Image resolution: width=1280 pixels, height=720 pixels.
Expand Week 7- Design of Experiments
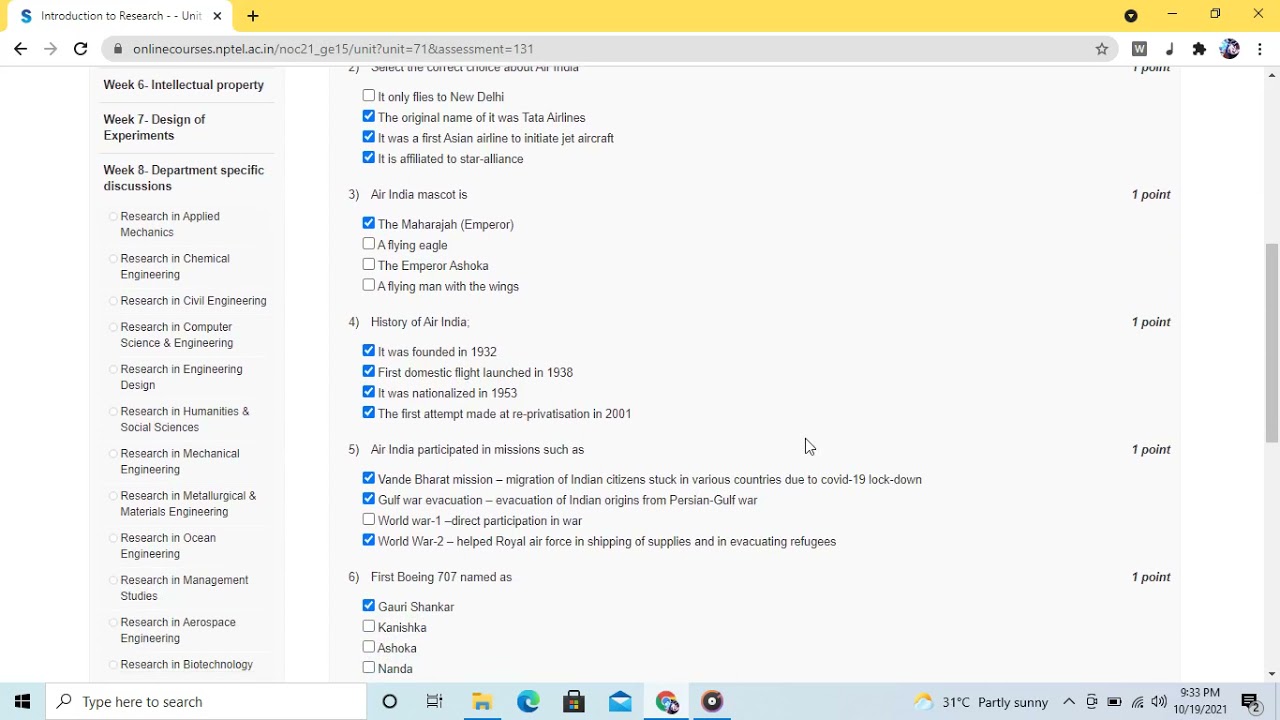point(154,127)
